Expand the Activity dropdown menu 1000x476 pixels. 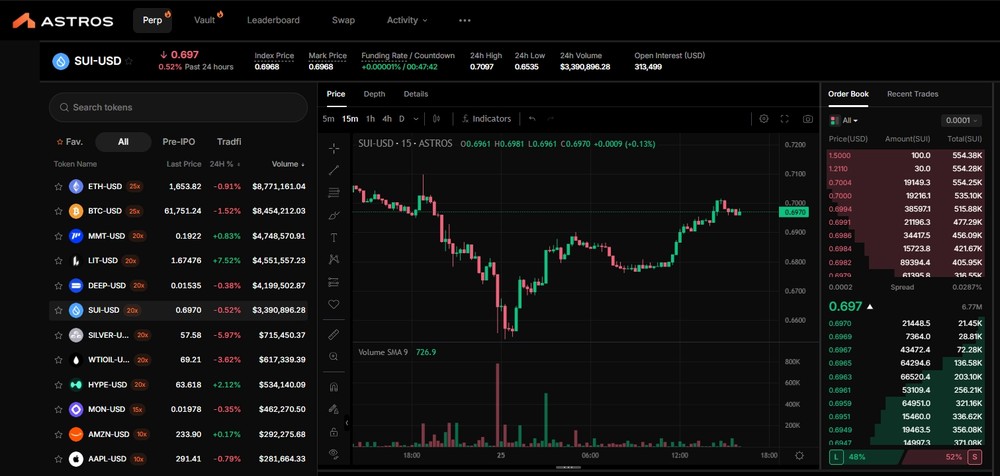[407, 20]
